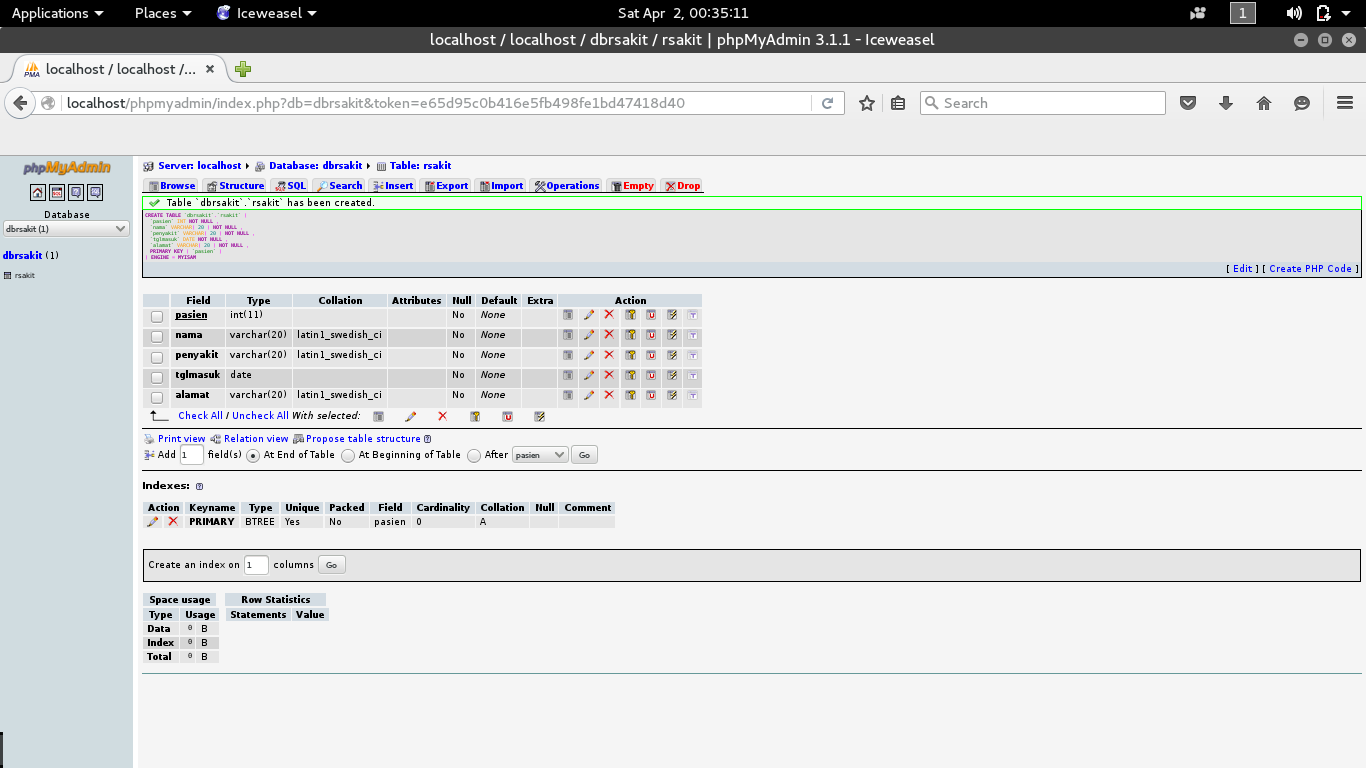Screen dimensions: 1366x768
Task: Set primary key icon on penyakit field
Action: coord(630,355)
